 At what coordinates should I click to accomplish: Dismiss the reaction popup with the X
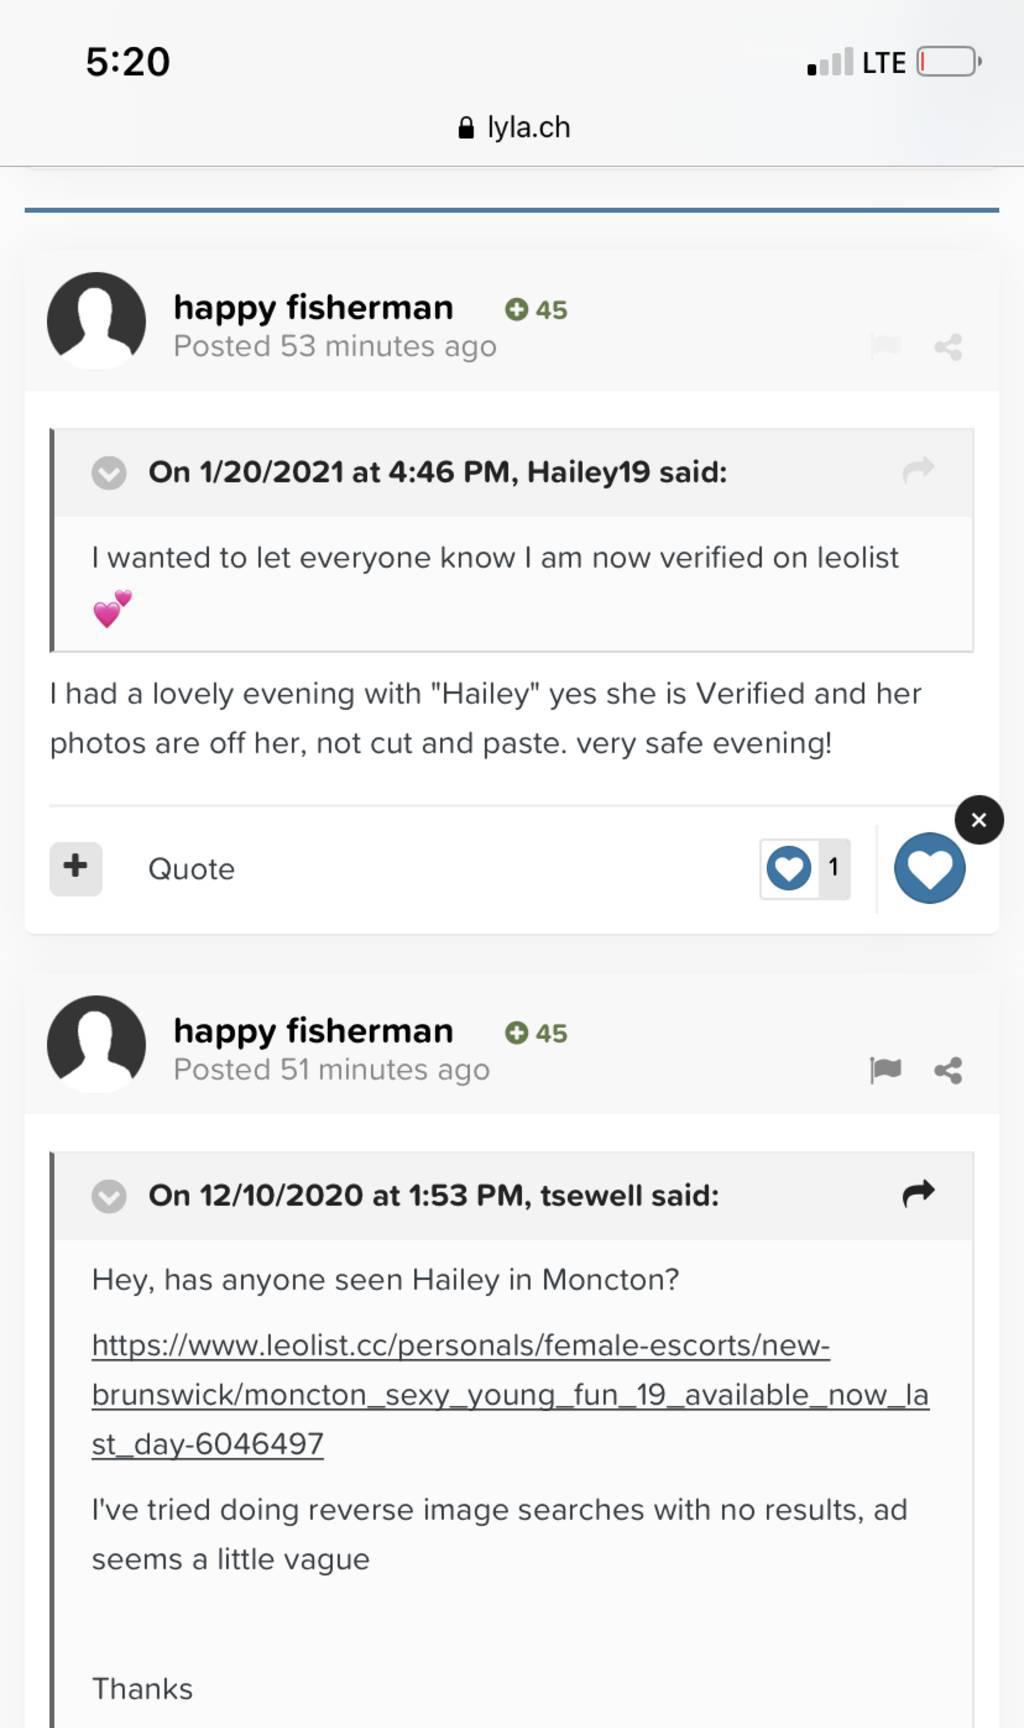click(x=979, y=820)
